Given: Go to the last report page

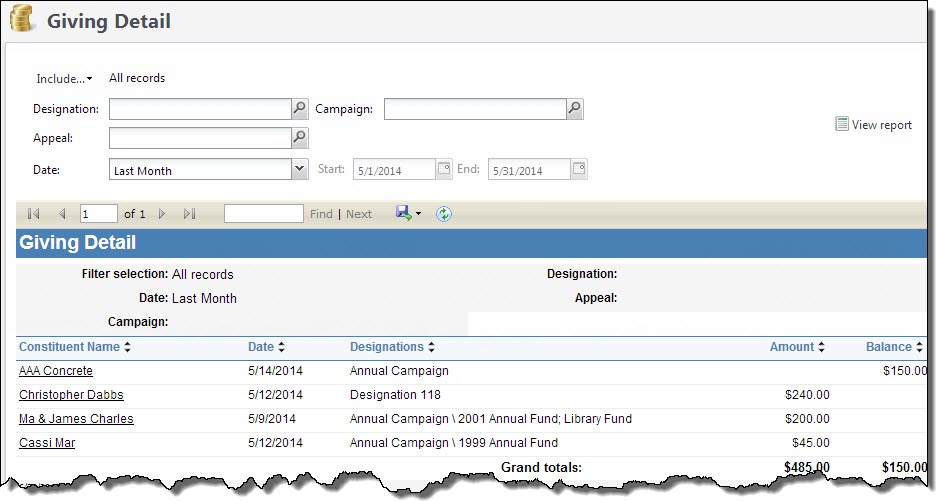Looking at the screenshot, I should 190,214.
